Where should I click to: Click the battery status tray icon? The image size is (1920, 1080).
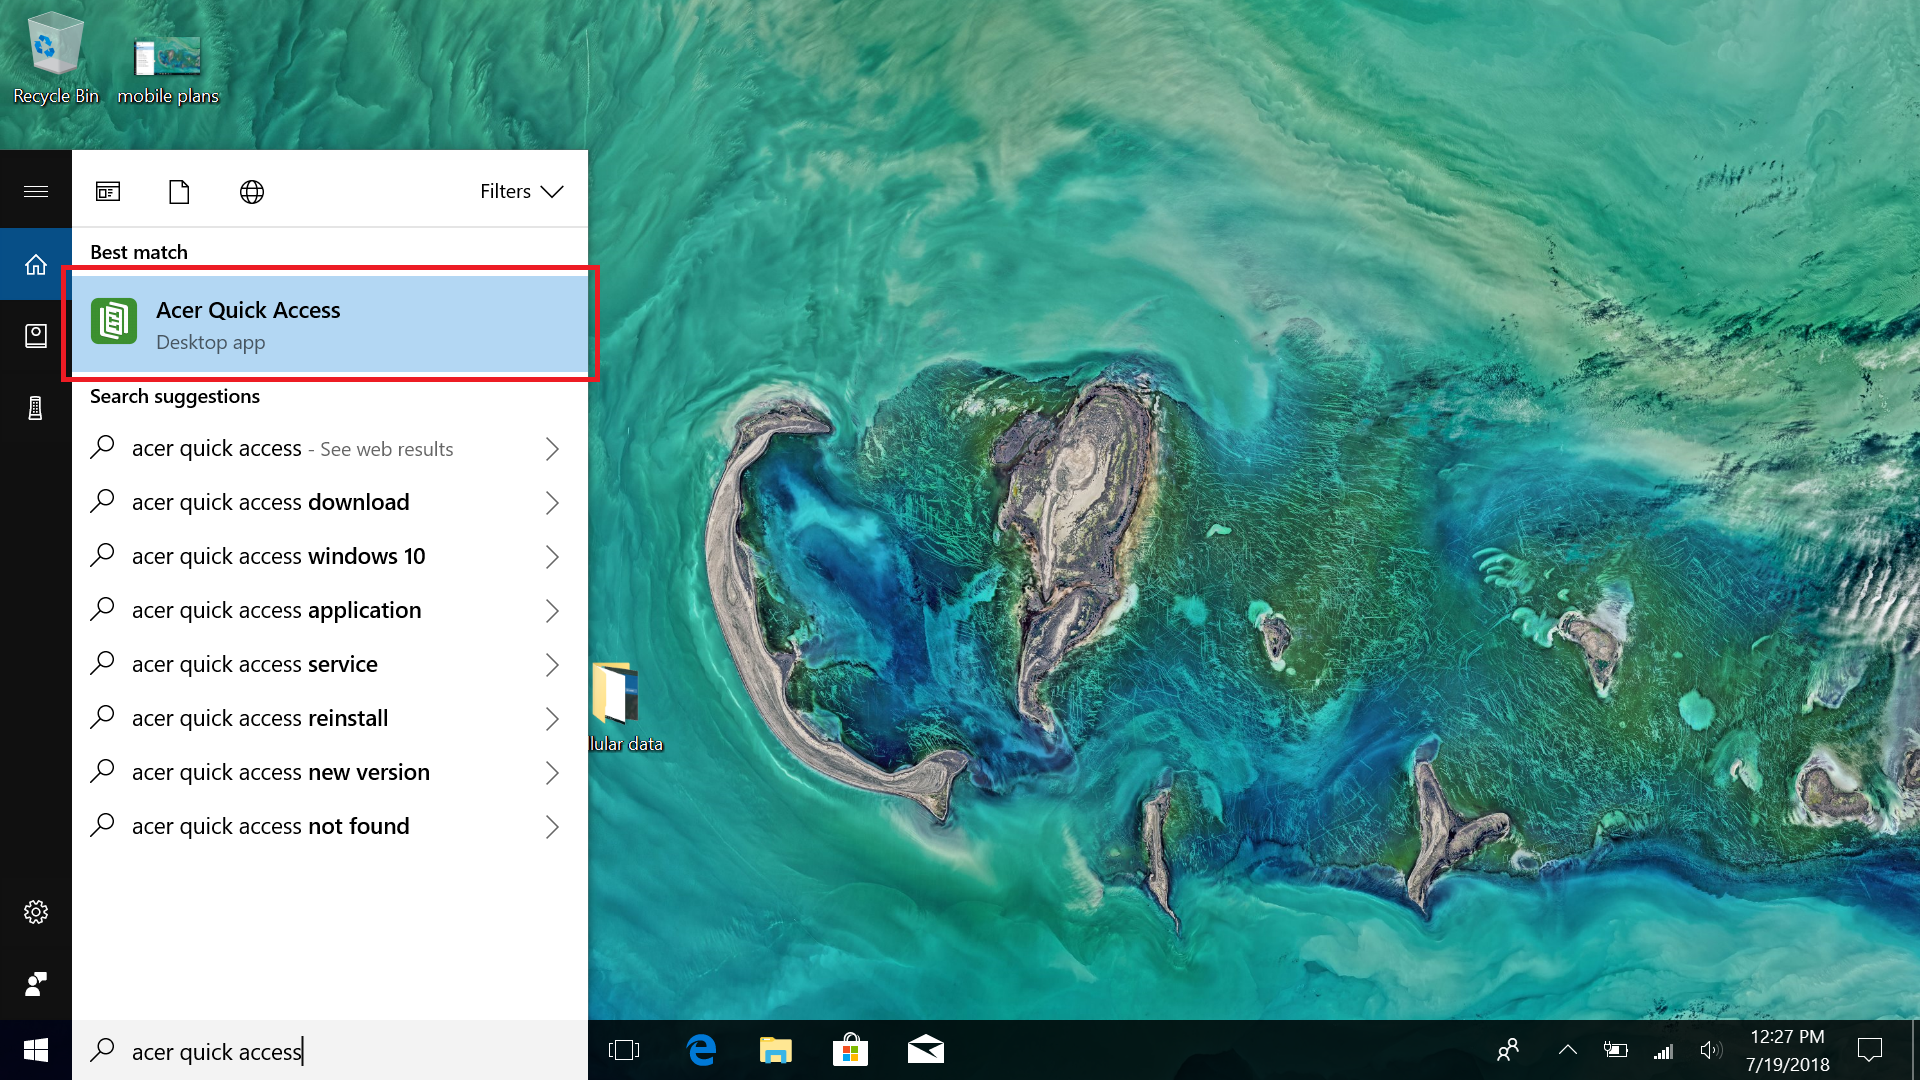click(1615, 1050)
